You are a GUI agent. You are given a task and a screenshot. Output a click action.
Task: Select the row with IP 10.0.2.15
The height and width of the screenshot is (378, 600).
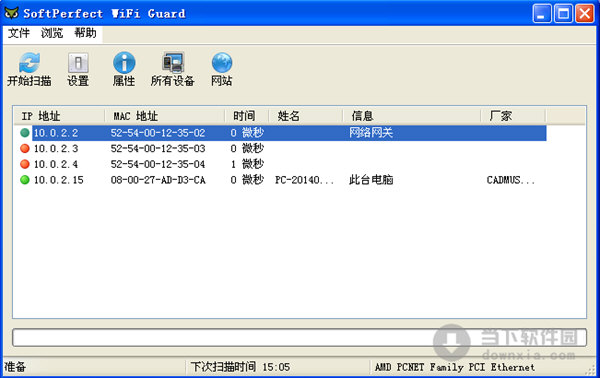point(283,180)
